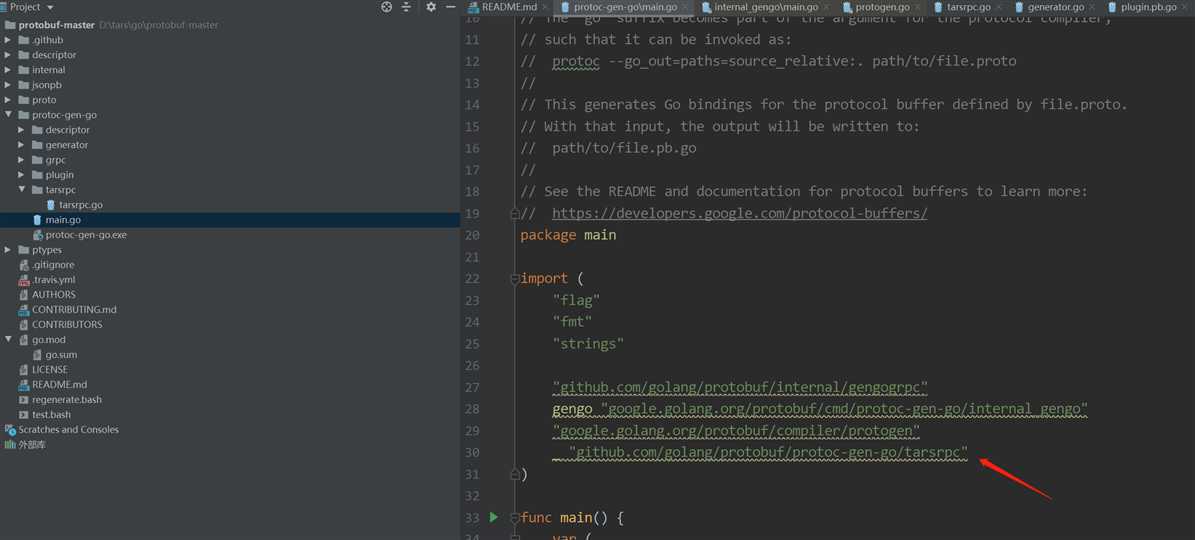The image size is (1195, 540).
Task: Expand the internal folder arrow
Action: point(8,70)
